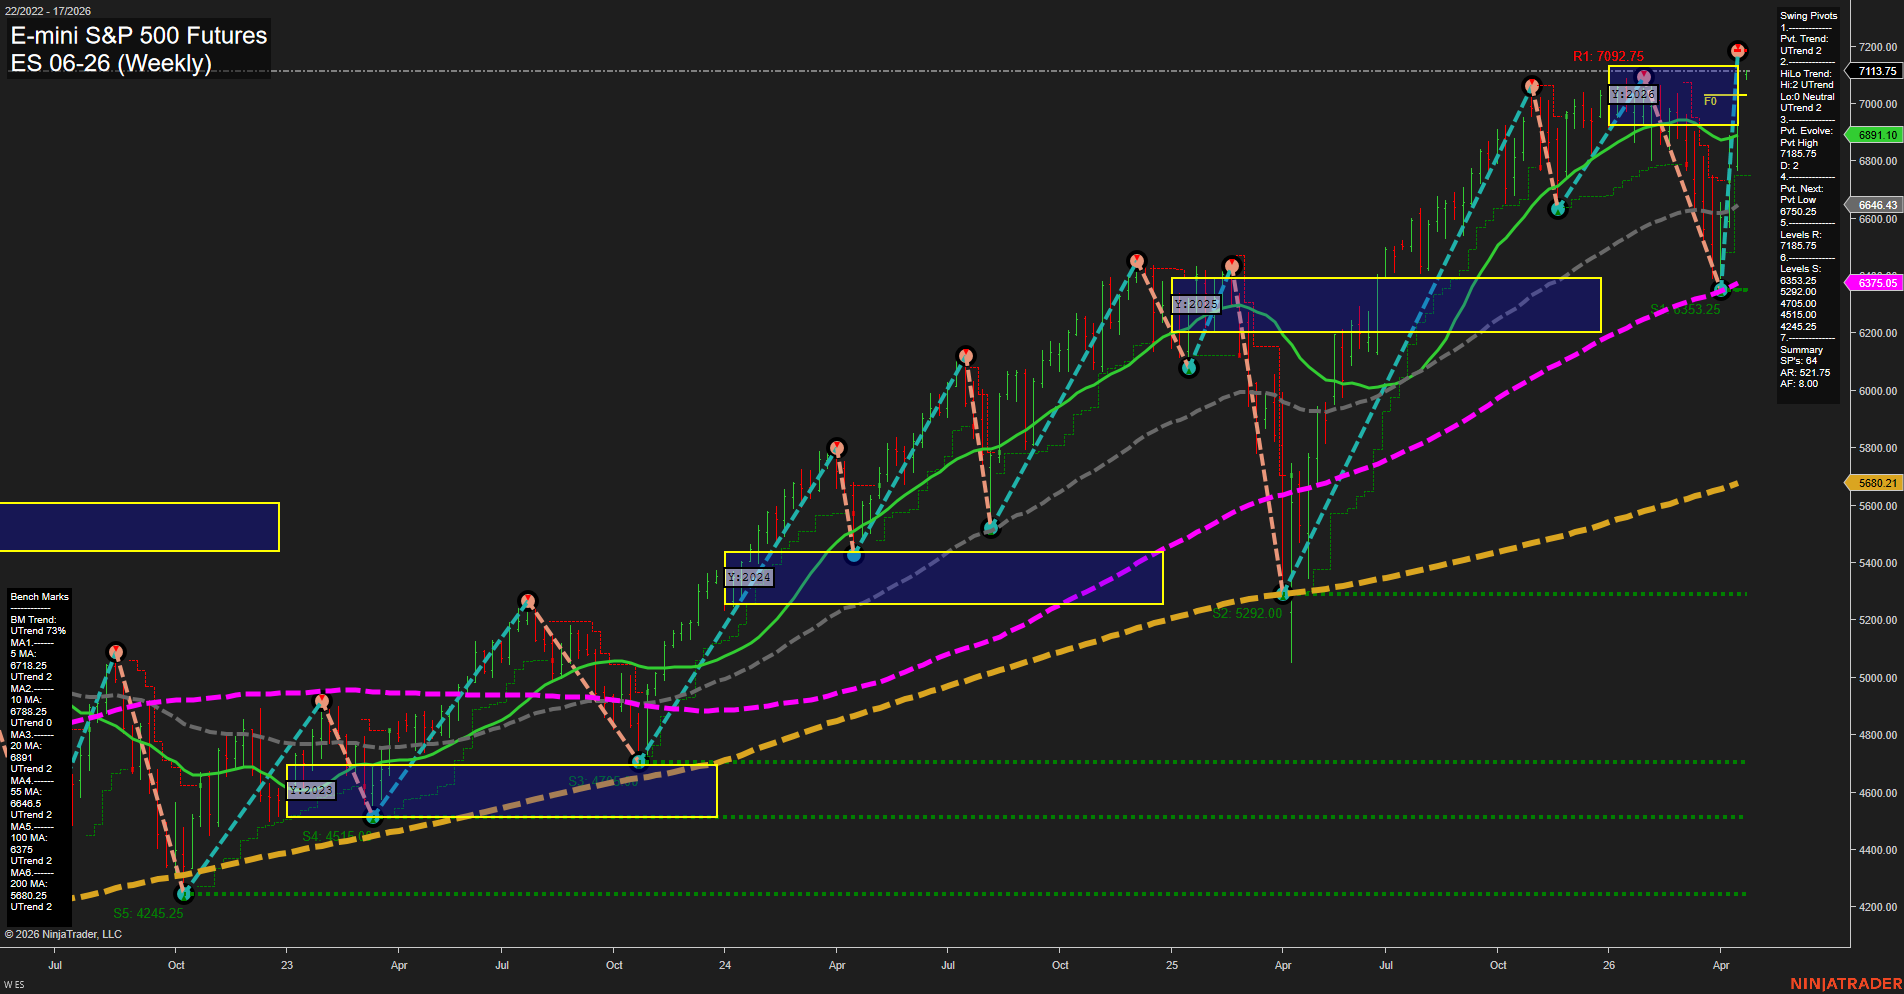This screenshot has height=994, width=1904.
Task: Click the gray 6646.43 price marker on axis
Action: point(1875,204)
